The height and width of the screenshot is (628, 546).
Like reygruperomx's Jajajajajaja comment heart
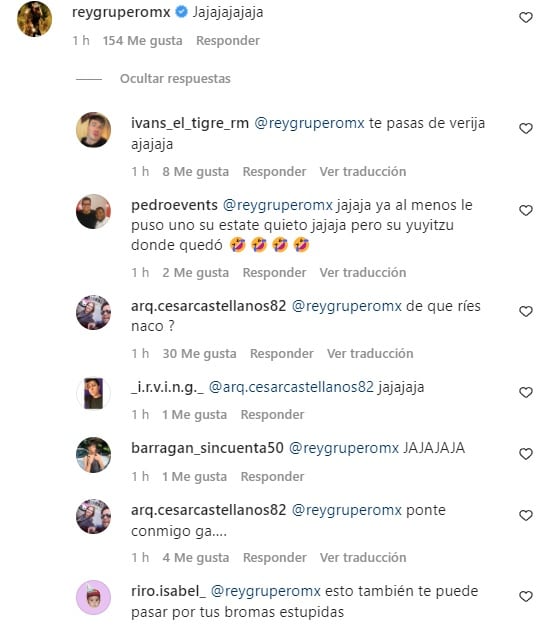click(526, 18)
